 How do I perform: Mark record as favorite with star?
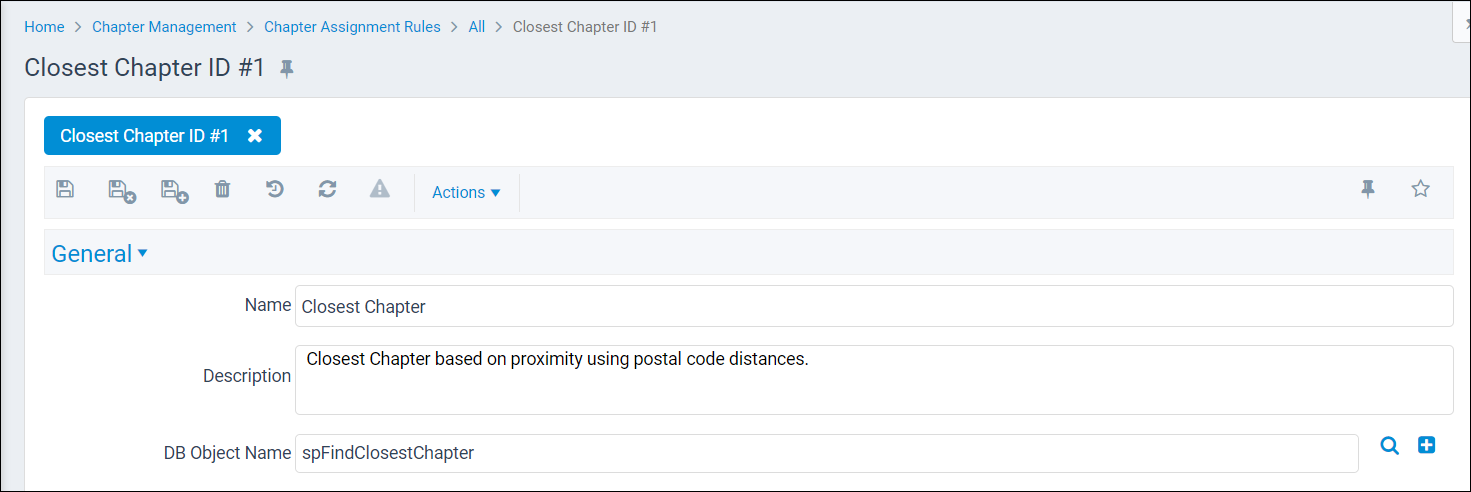(x=1420, y=188)
